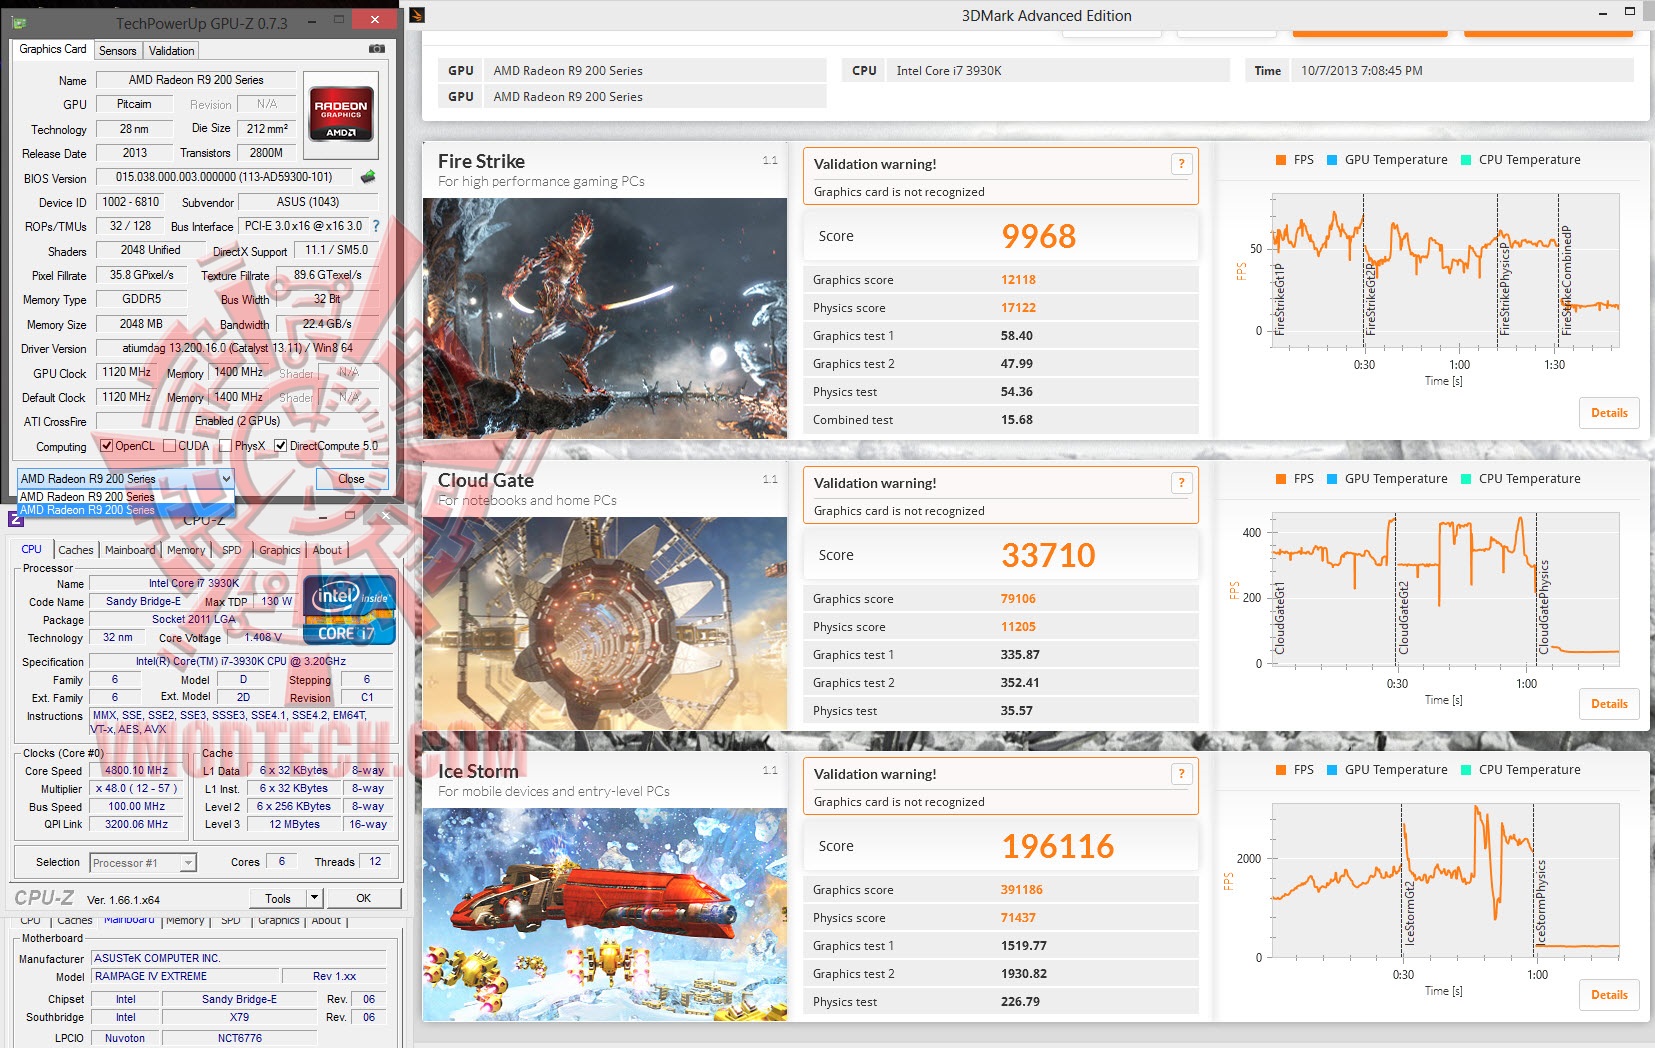Click the GPU-Z Name field showing AMD Radeon R9 200 Series
The height and width of the screenshot is (1048, 1655).
[196, 80]
